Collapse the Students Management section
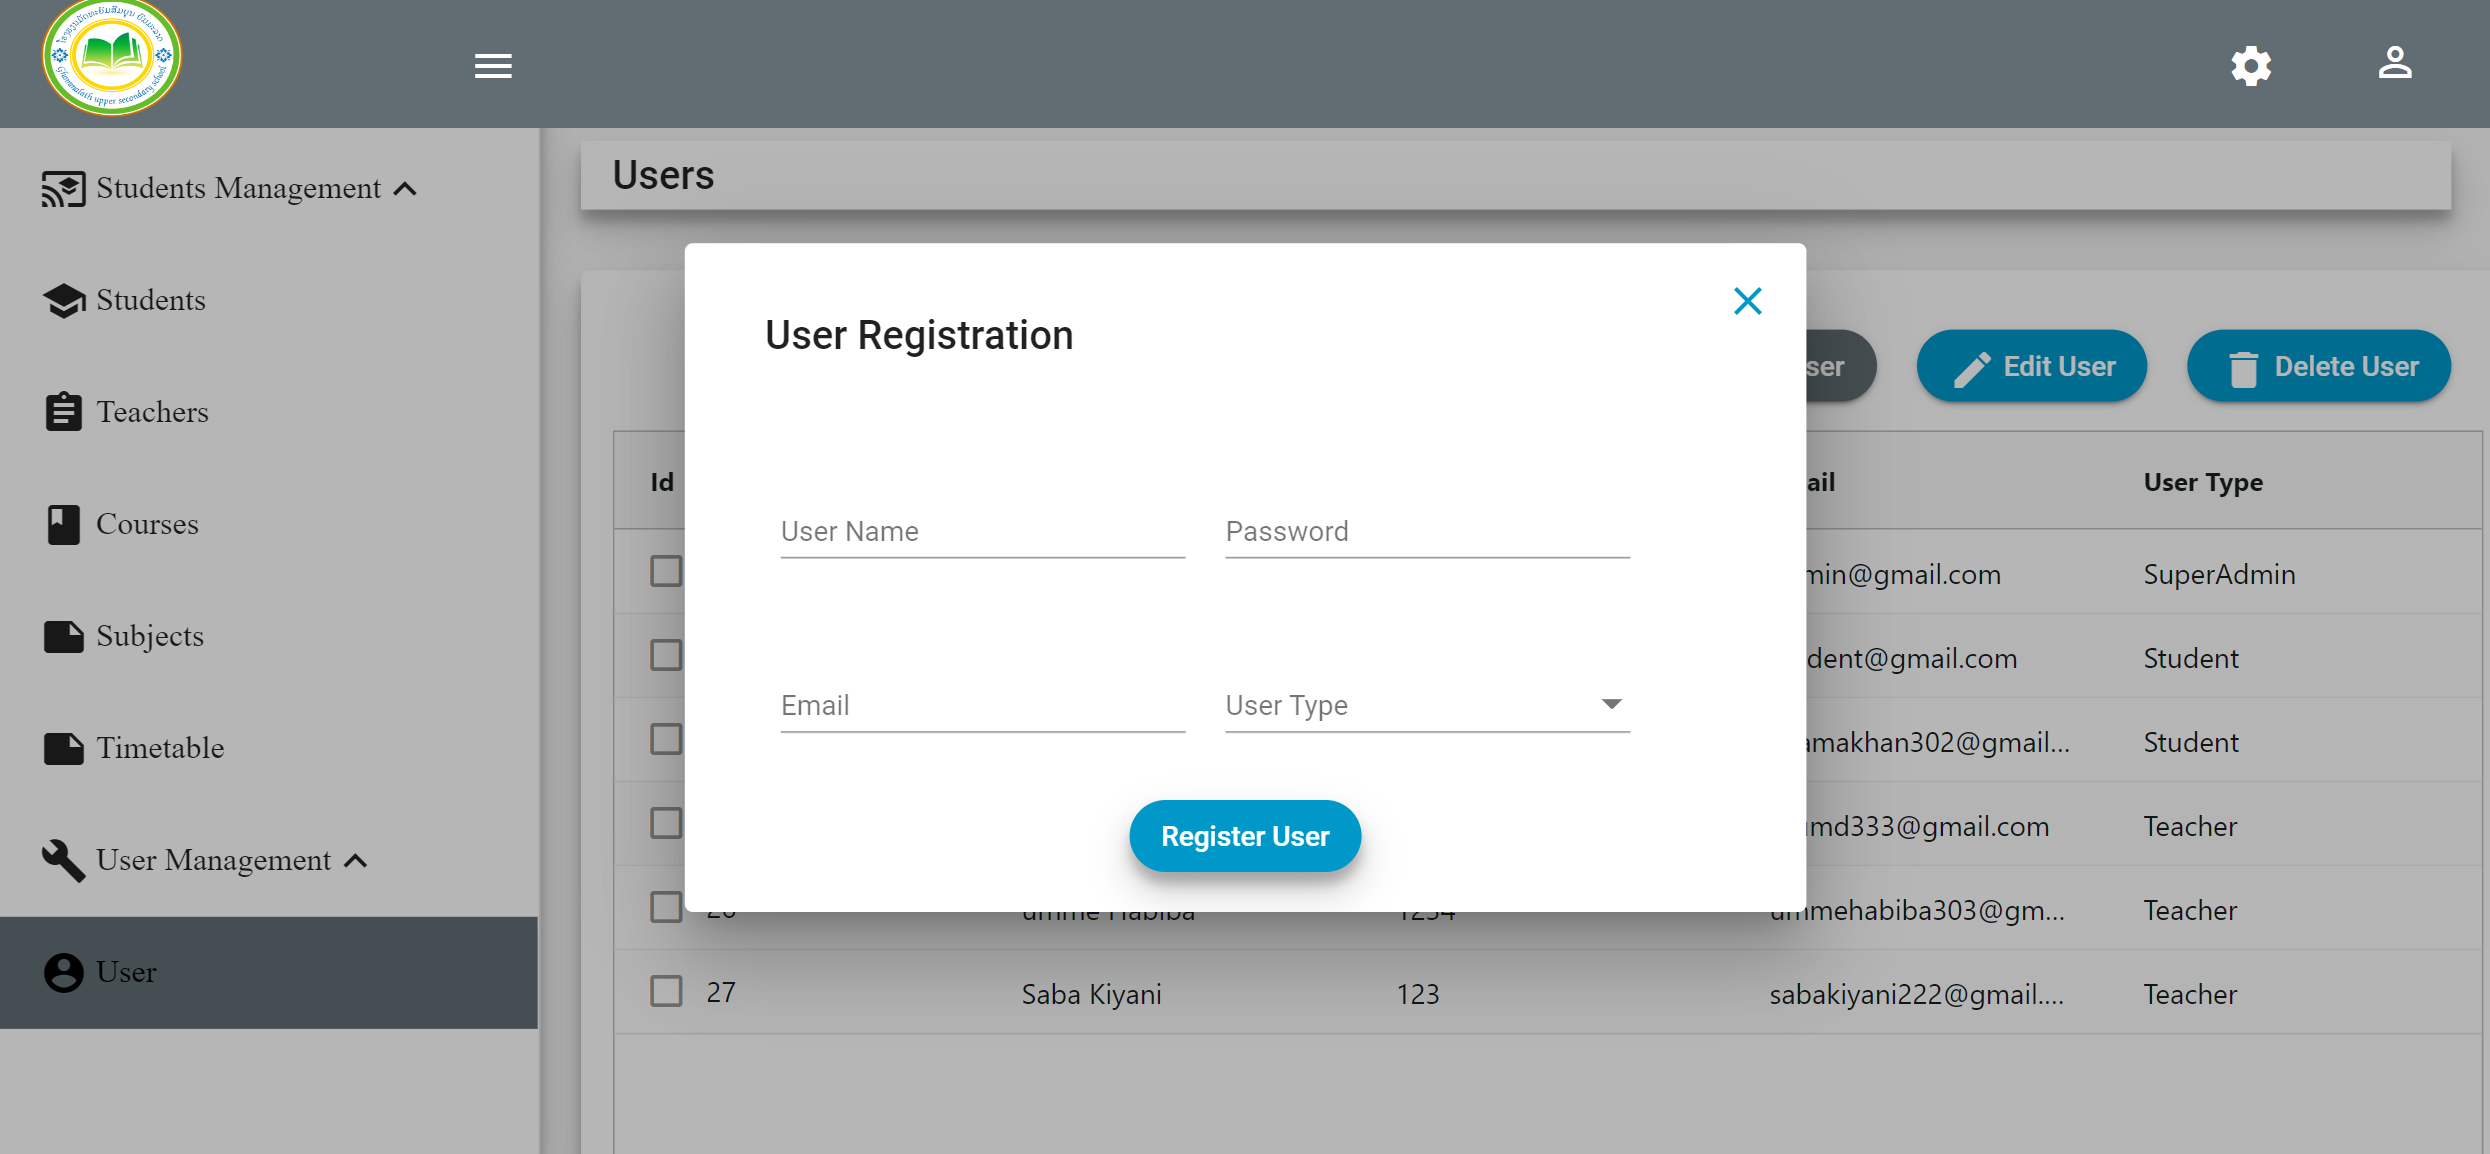The width and height of the screenshot is (2490, 1154). pyautogui.click(x=405, y=189)
